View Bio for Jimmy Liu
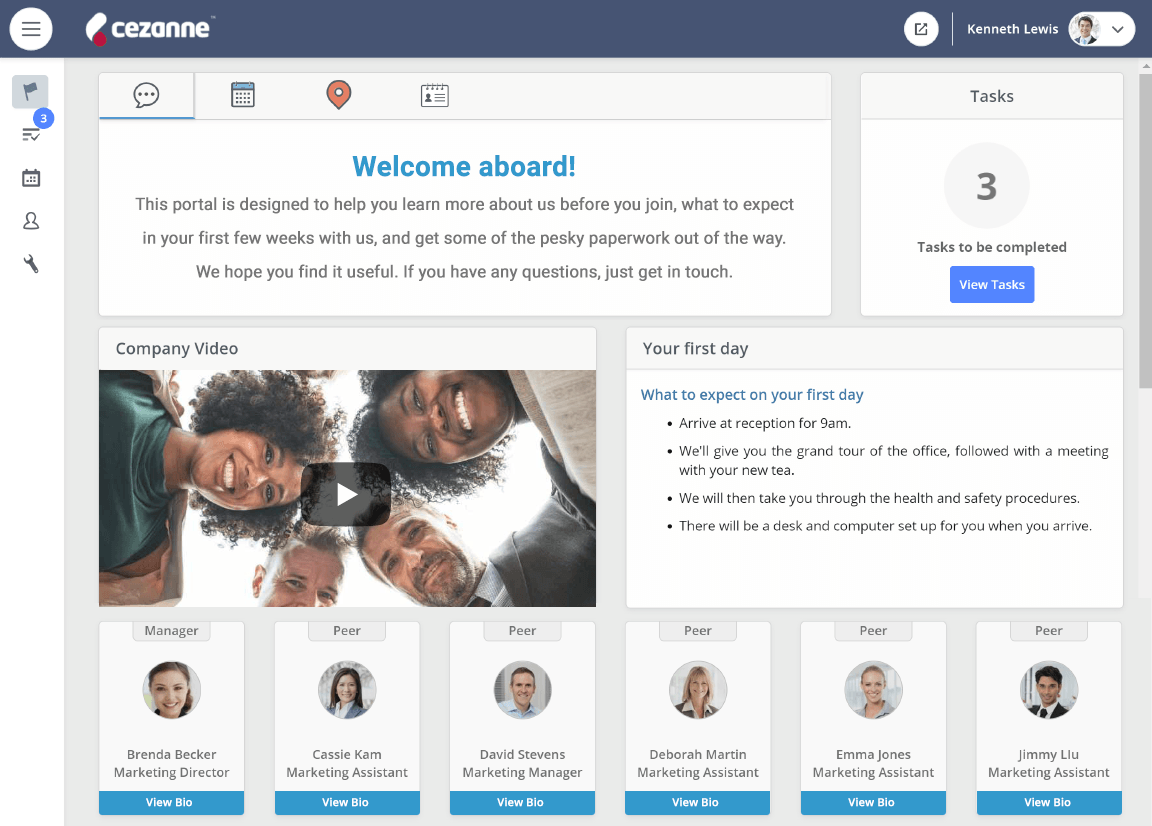The image size is (1152, 826). pyautogui.click(x=1048, y=802)
